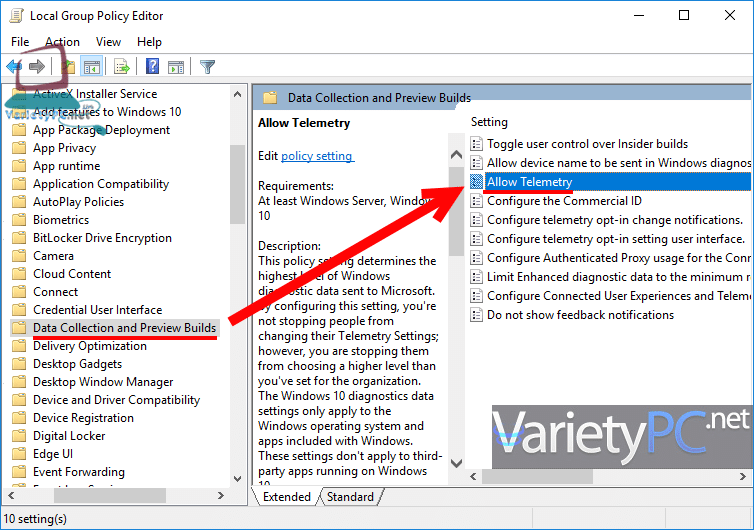Image resolution: width=754 pixels, height=530 pixels.
Task: Open Help using the question mark icon
Action: click(x=152, y=67)
